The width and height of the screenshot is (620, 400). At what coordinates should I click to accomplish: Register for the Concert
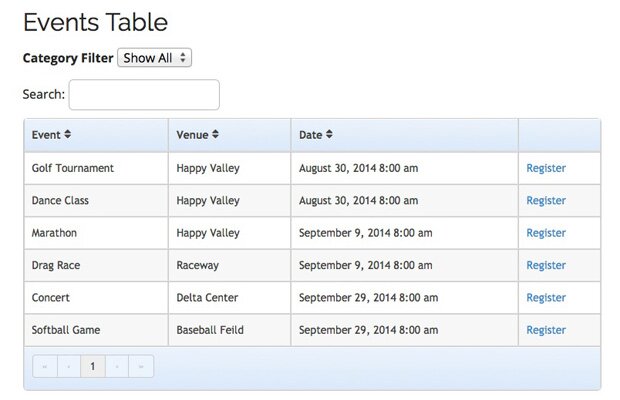[546, 297]
